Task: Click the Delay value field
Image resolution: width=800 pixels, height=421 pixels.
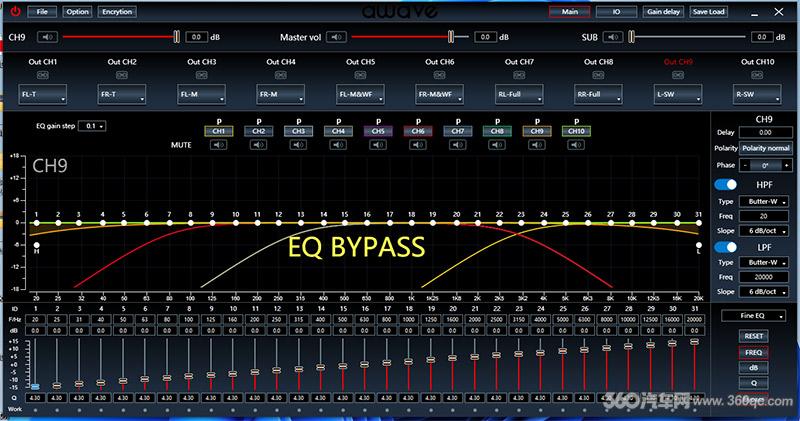Action: pos(765,132)
